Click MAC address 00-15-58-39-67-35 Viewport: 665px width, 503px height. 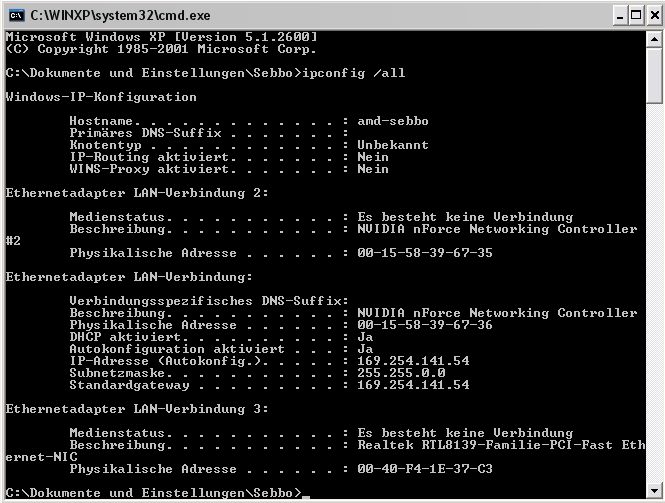(x=425, y=253)
